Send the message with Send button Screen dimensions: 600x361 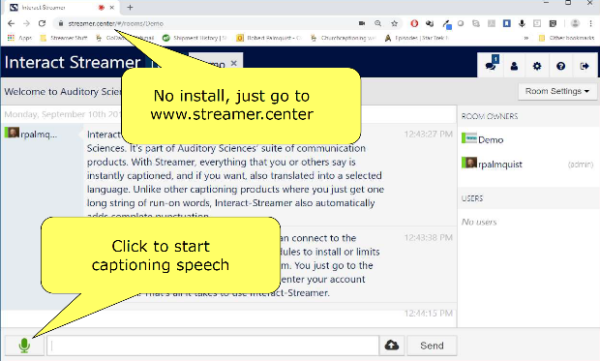(432, 346)
